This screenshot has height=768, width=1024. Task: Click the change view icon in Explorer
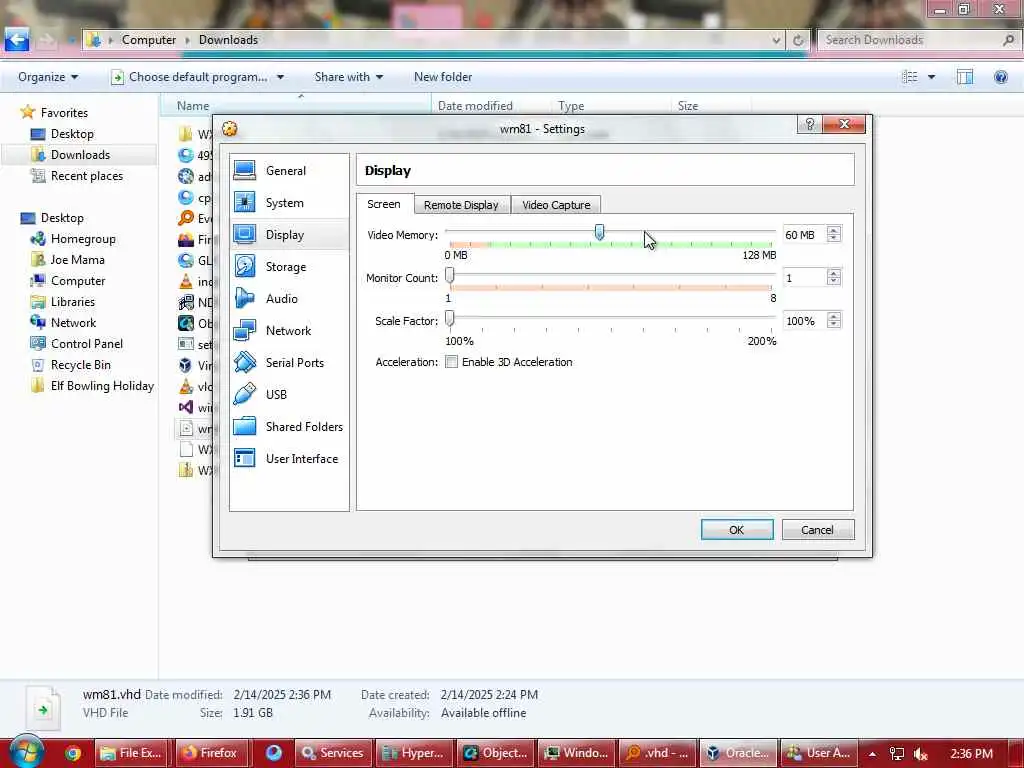[x=909, y=77]
